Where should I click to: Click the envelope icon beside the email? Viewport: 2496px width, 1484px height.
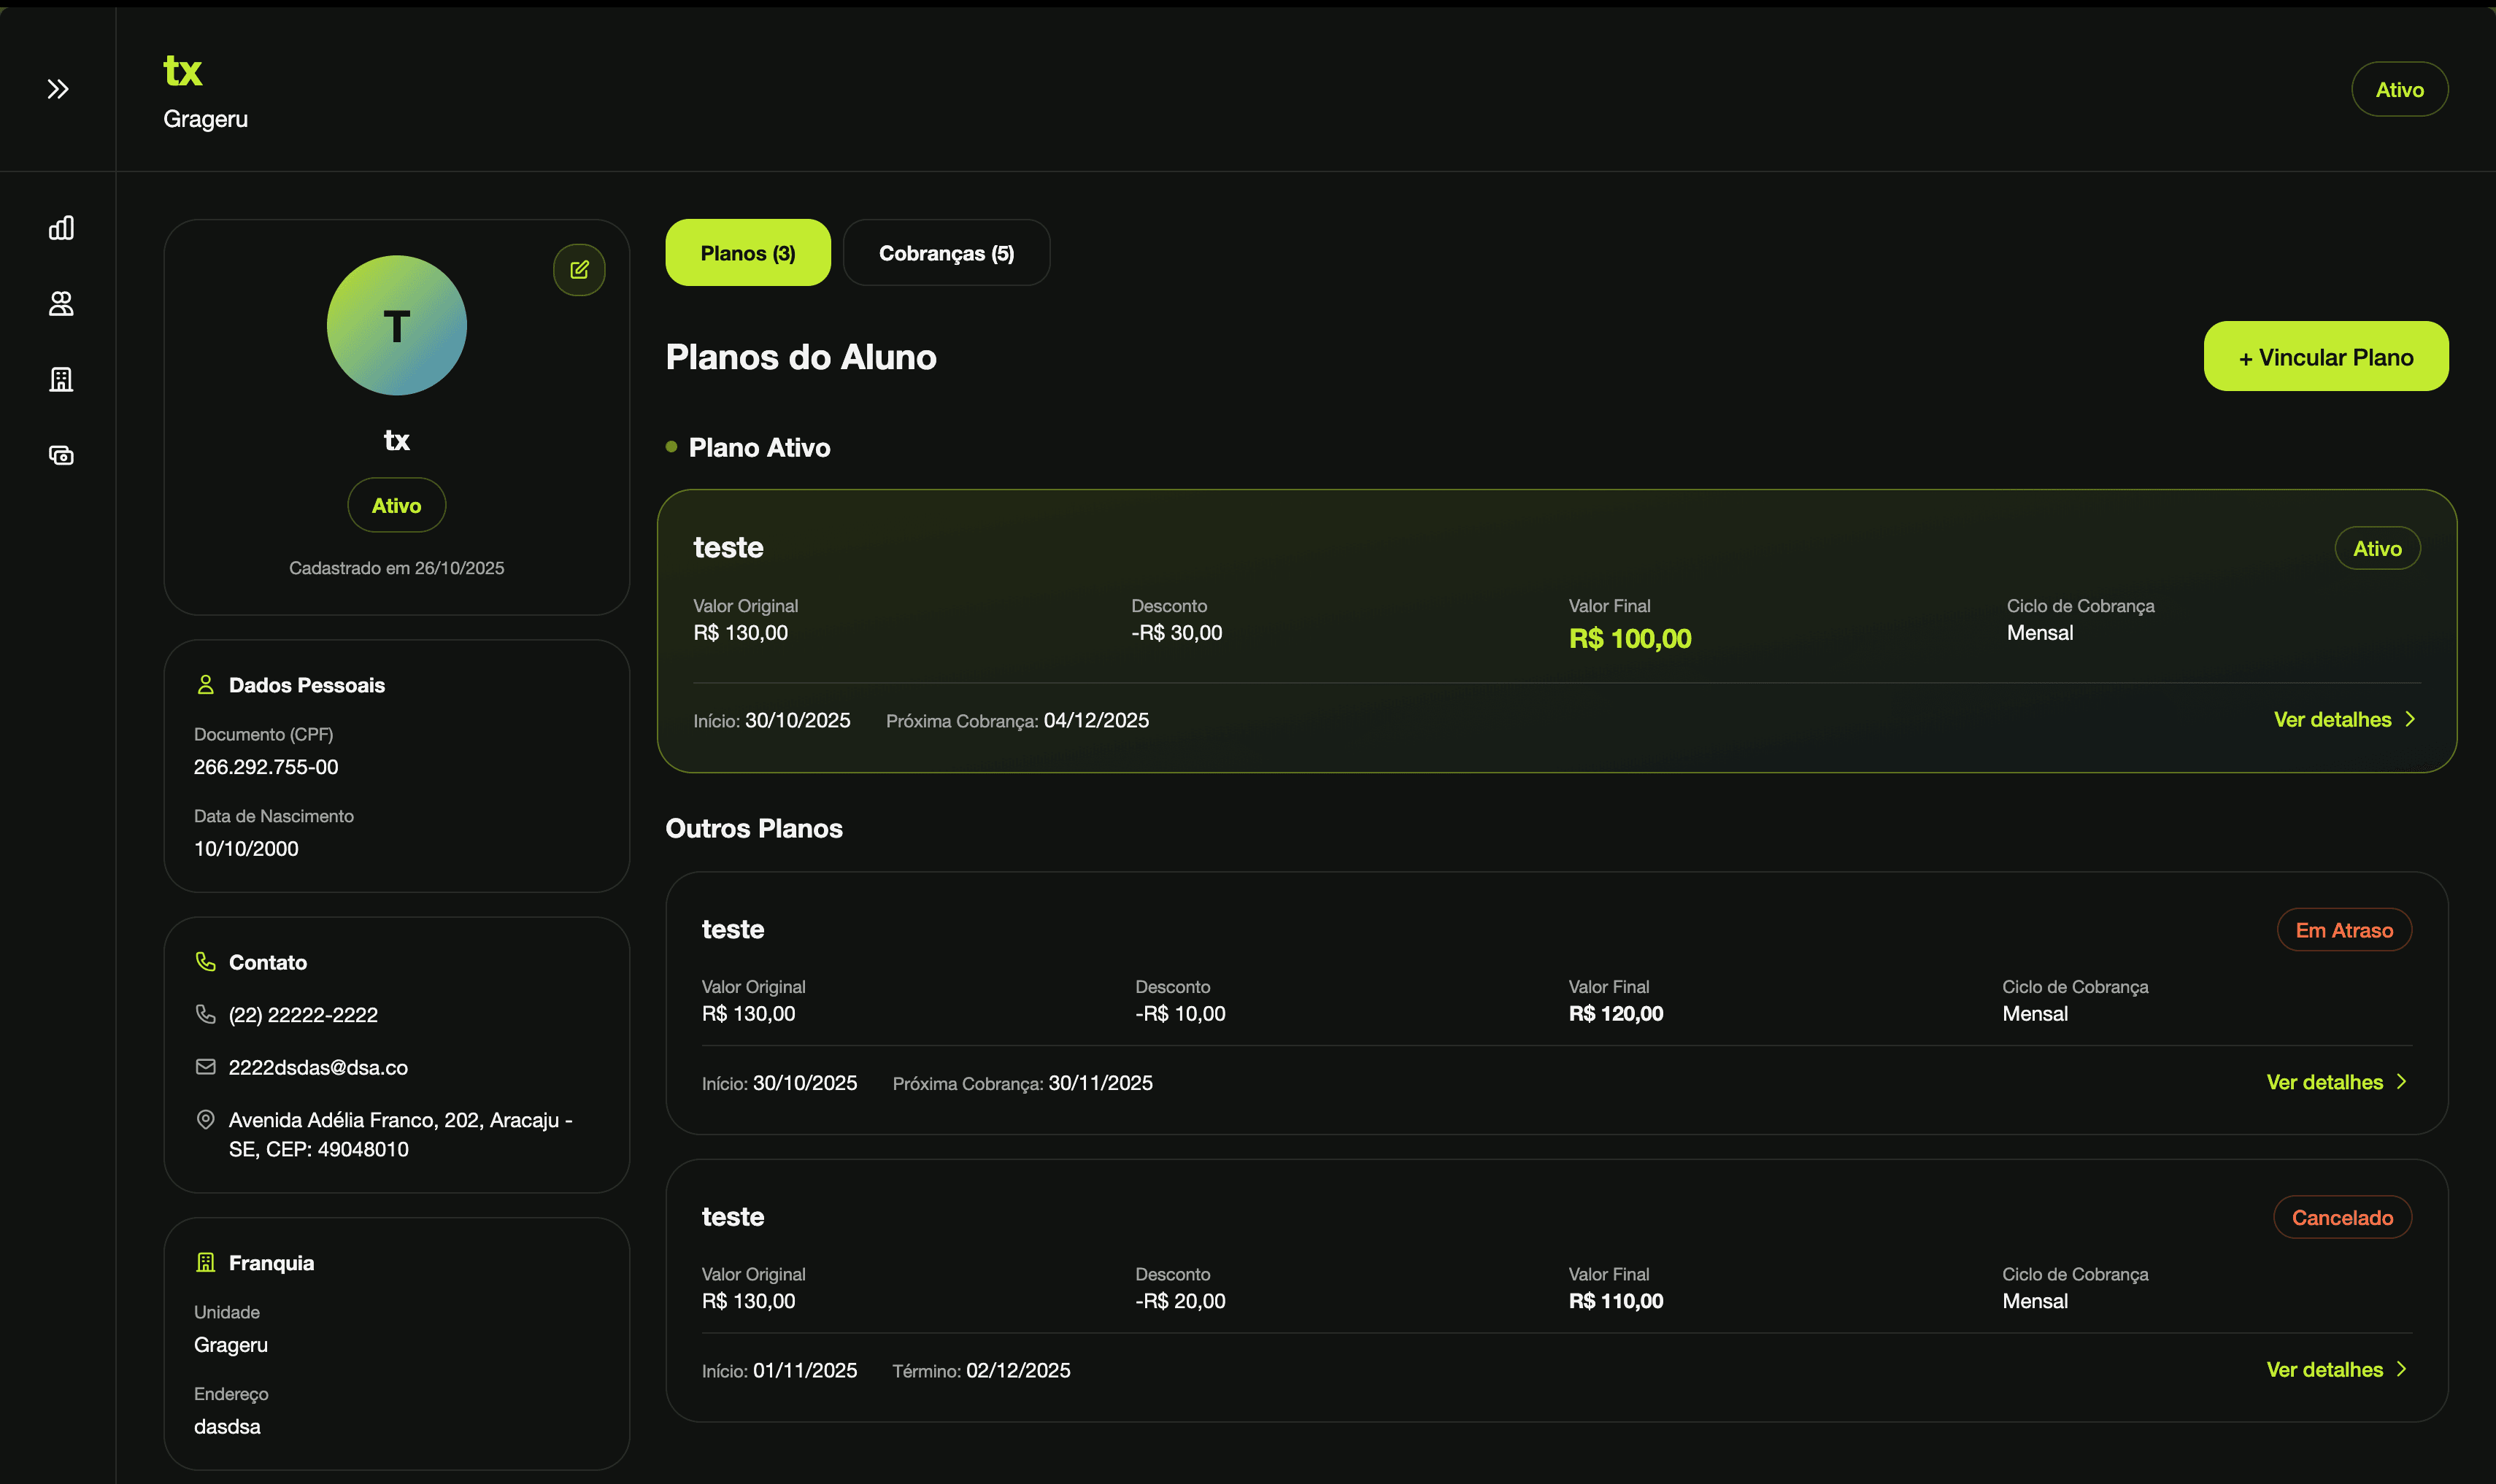coord(205,1067)
